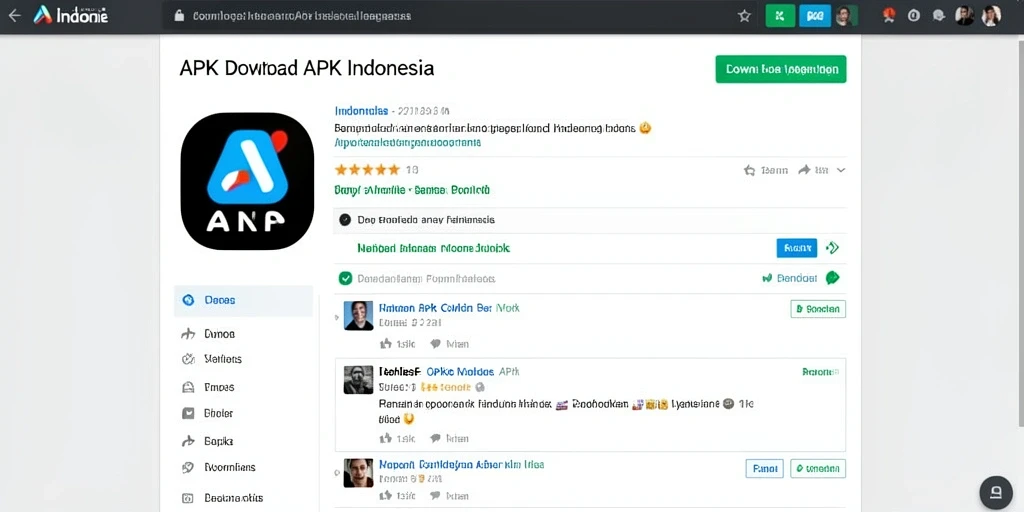
Task: Open the Naponf Bamildeyan commenter name link
Action: point(461,465)
